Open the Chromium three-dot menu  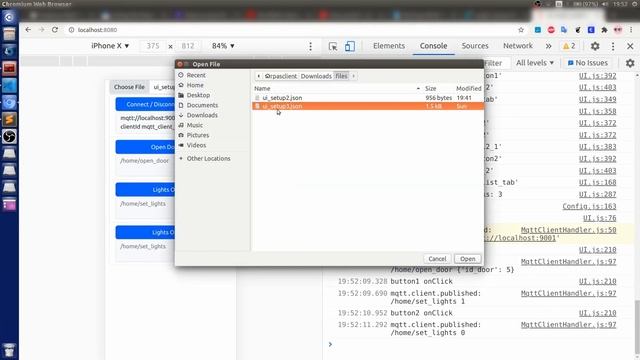click(x=631, y=30)
